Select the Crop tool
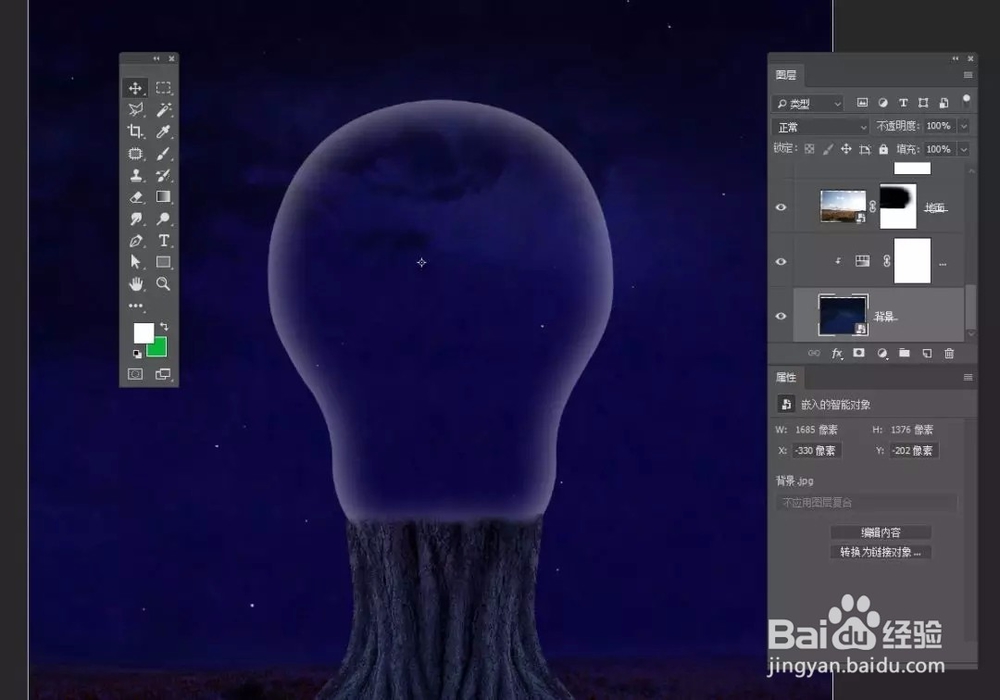 pos(135,131)
